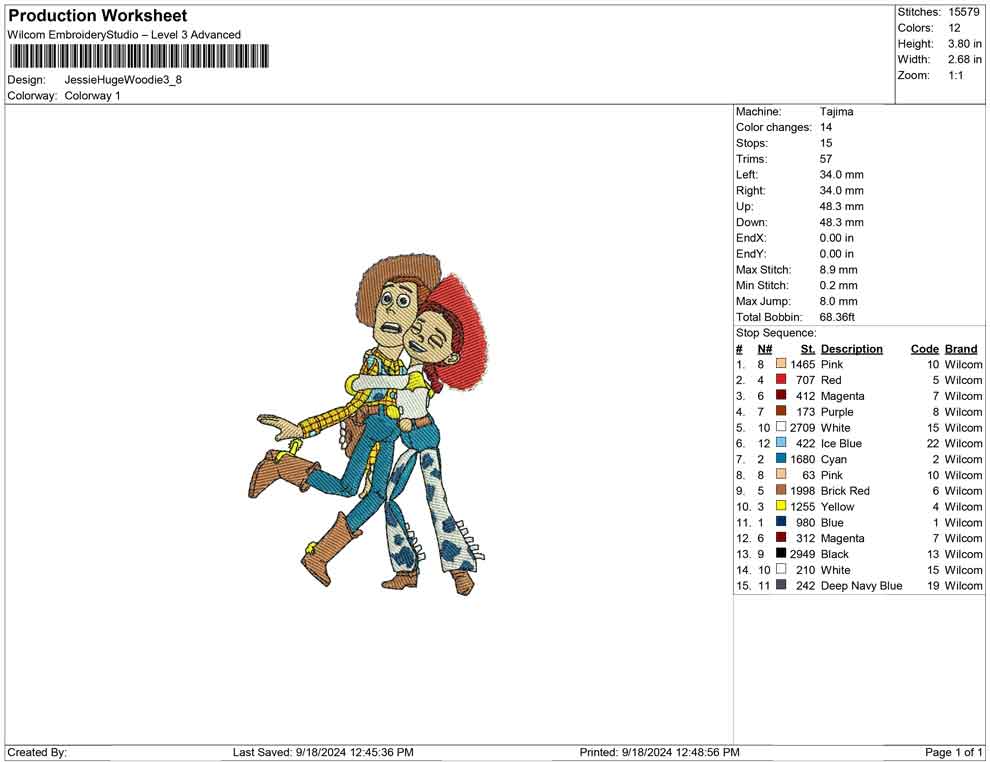Click the Up value '48.3 mm'

click(842, 206)
